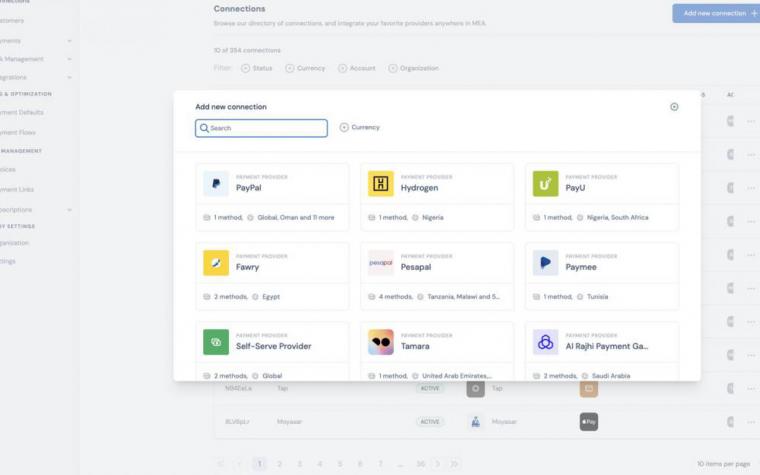This screenshot has width=760, height=475.
Task: Click the ACTIVE badge in Tap row
Action: [430, 388]
